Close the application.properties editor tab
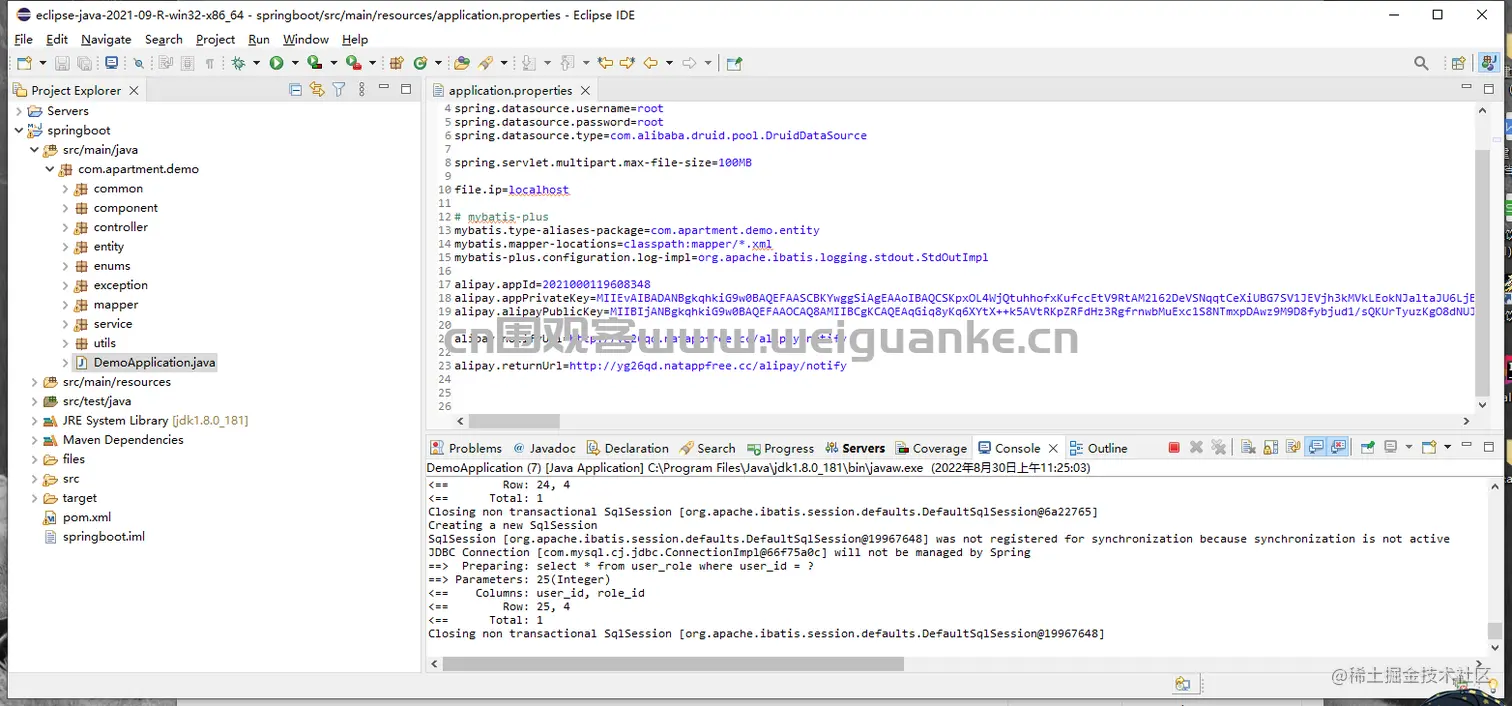The width and height of the screenshot is (1512, 706). coord(586,90)
